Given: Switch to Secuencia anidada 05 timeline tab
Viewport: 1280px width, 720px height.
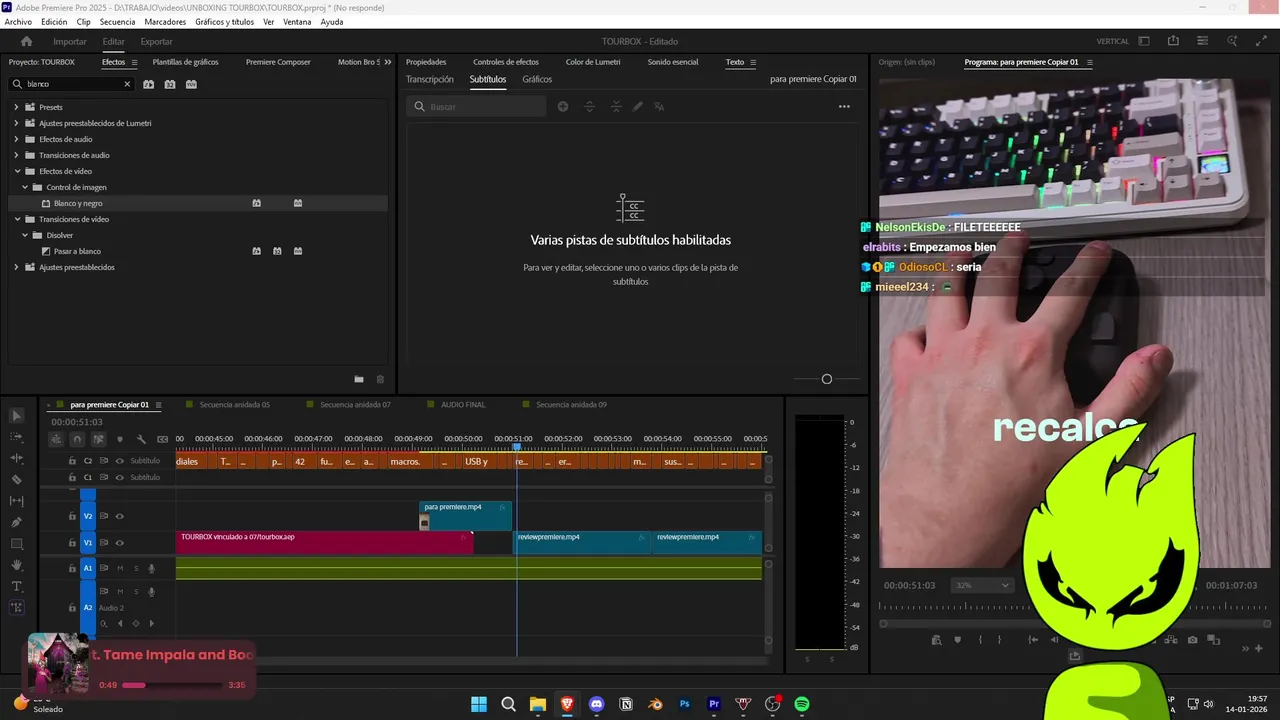Looking at the screenshot, I should 235,405.
